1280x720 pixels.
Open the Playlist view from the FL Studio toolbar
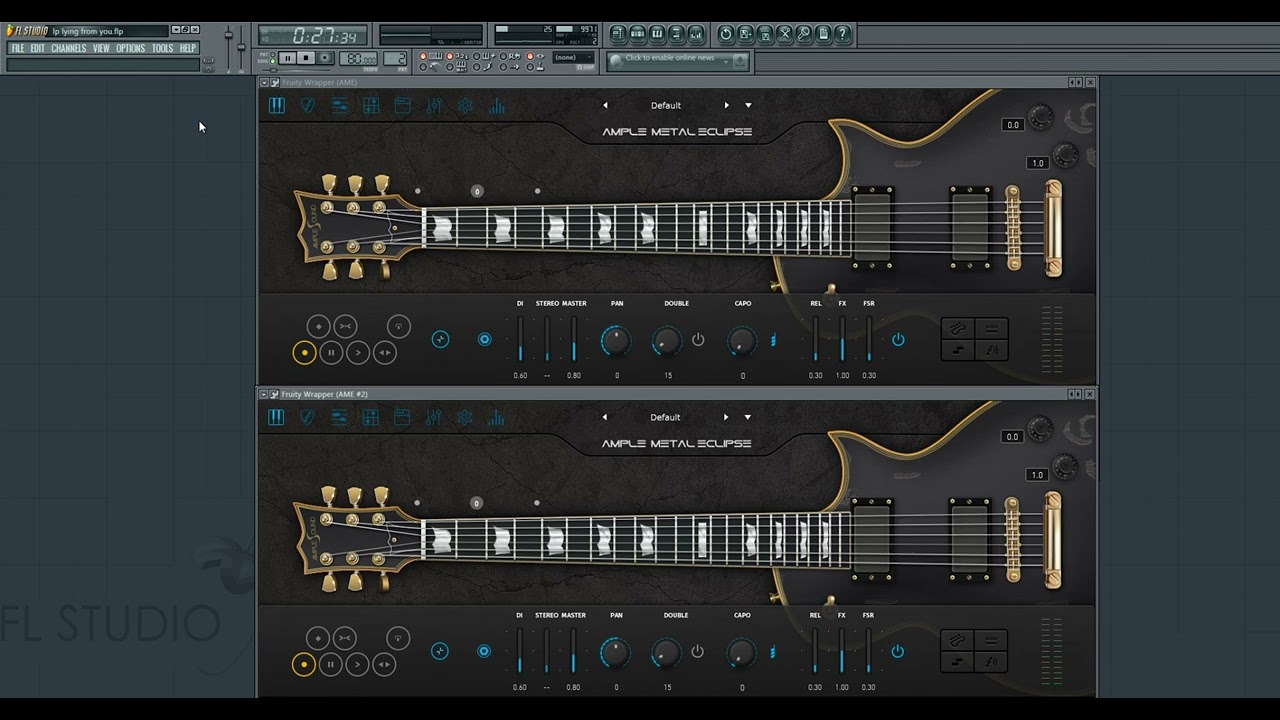(618, 34)
